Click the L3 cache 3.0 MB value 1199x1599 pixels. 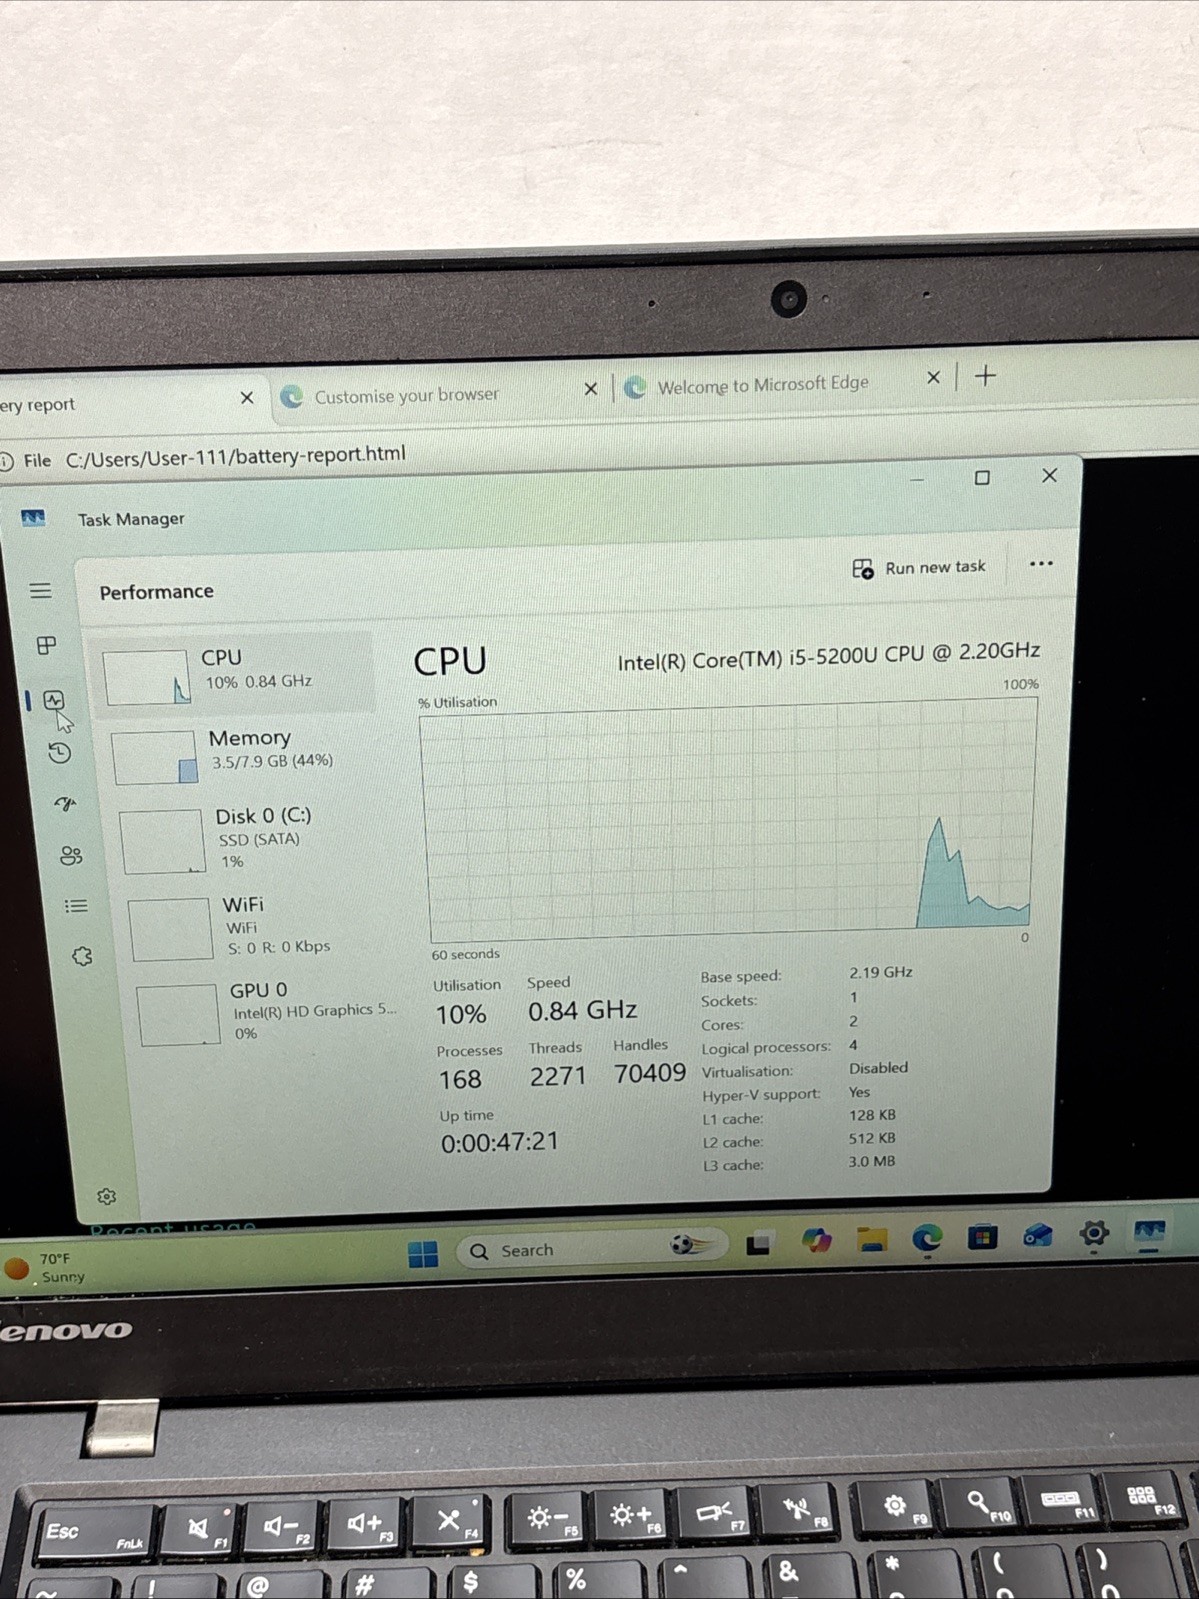(872, 1161)
